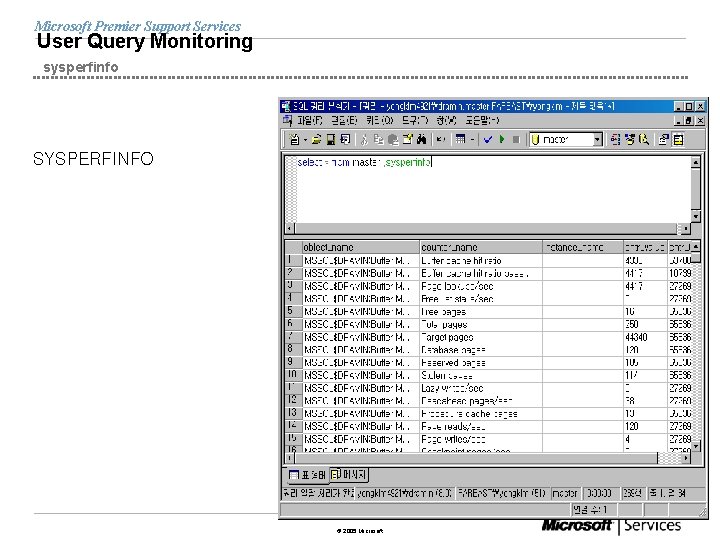Click the Paste toolbar icon

coord(393,140)
